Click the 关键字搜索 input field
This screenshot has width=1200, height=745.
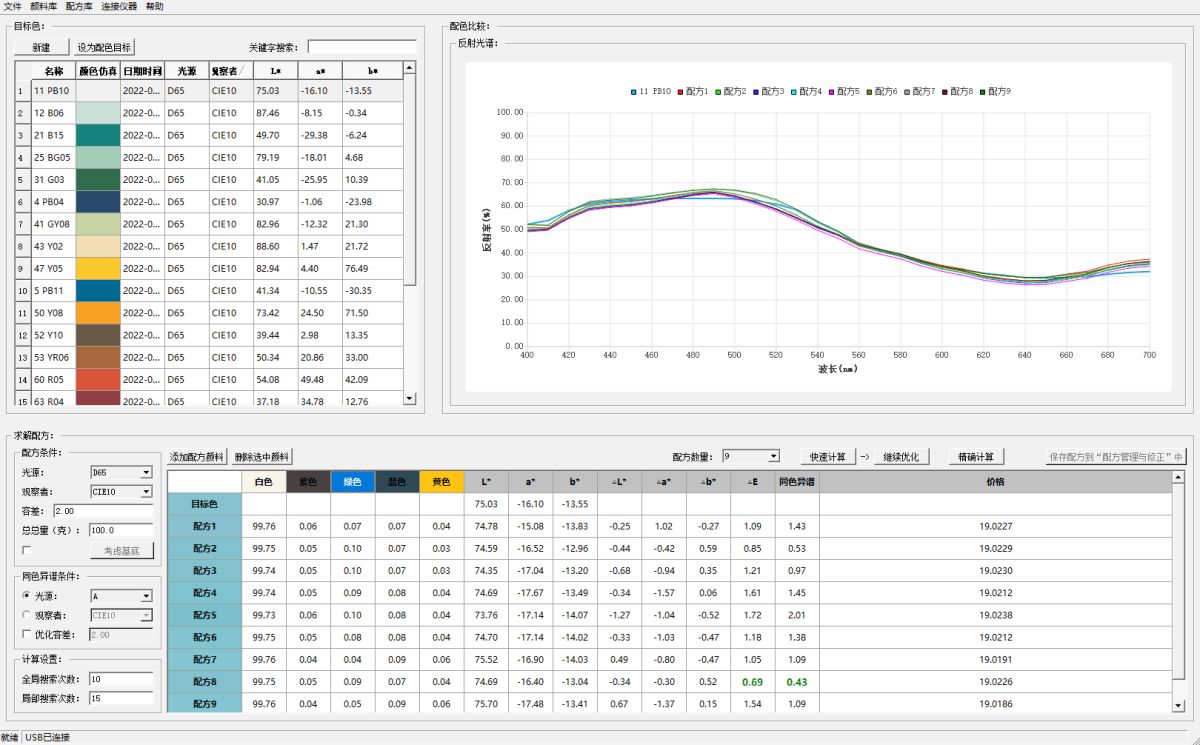(362, 47)
